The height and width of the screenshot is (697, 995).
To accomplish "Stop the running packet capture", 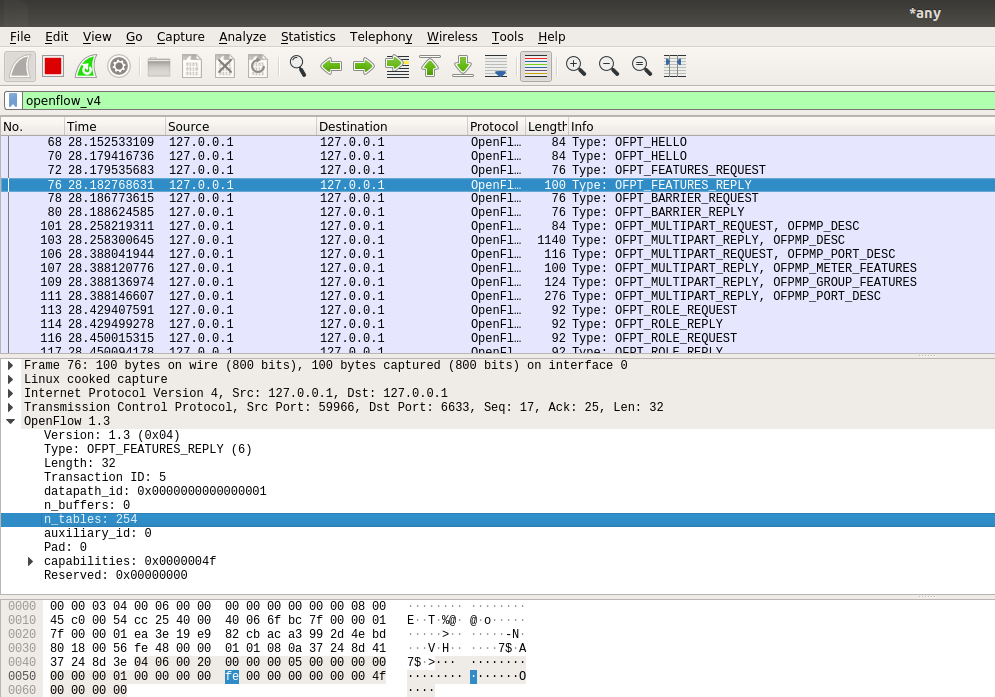I will coord(53,66).
